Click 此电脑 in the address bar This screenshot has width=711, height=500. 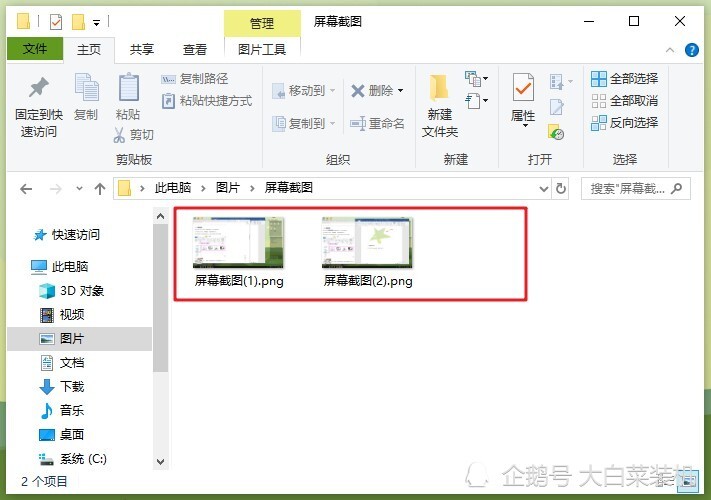click(173, 188)
